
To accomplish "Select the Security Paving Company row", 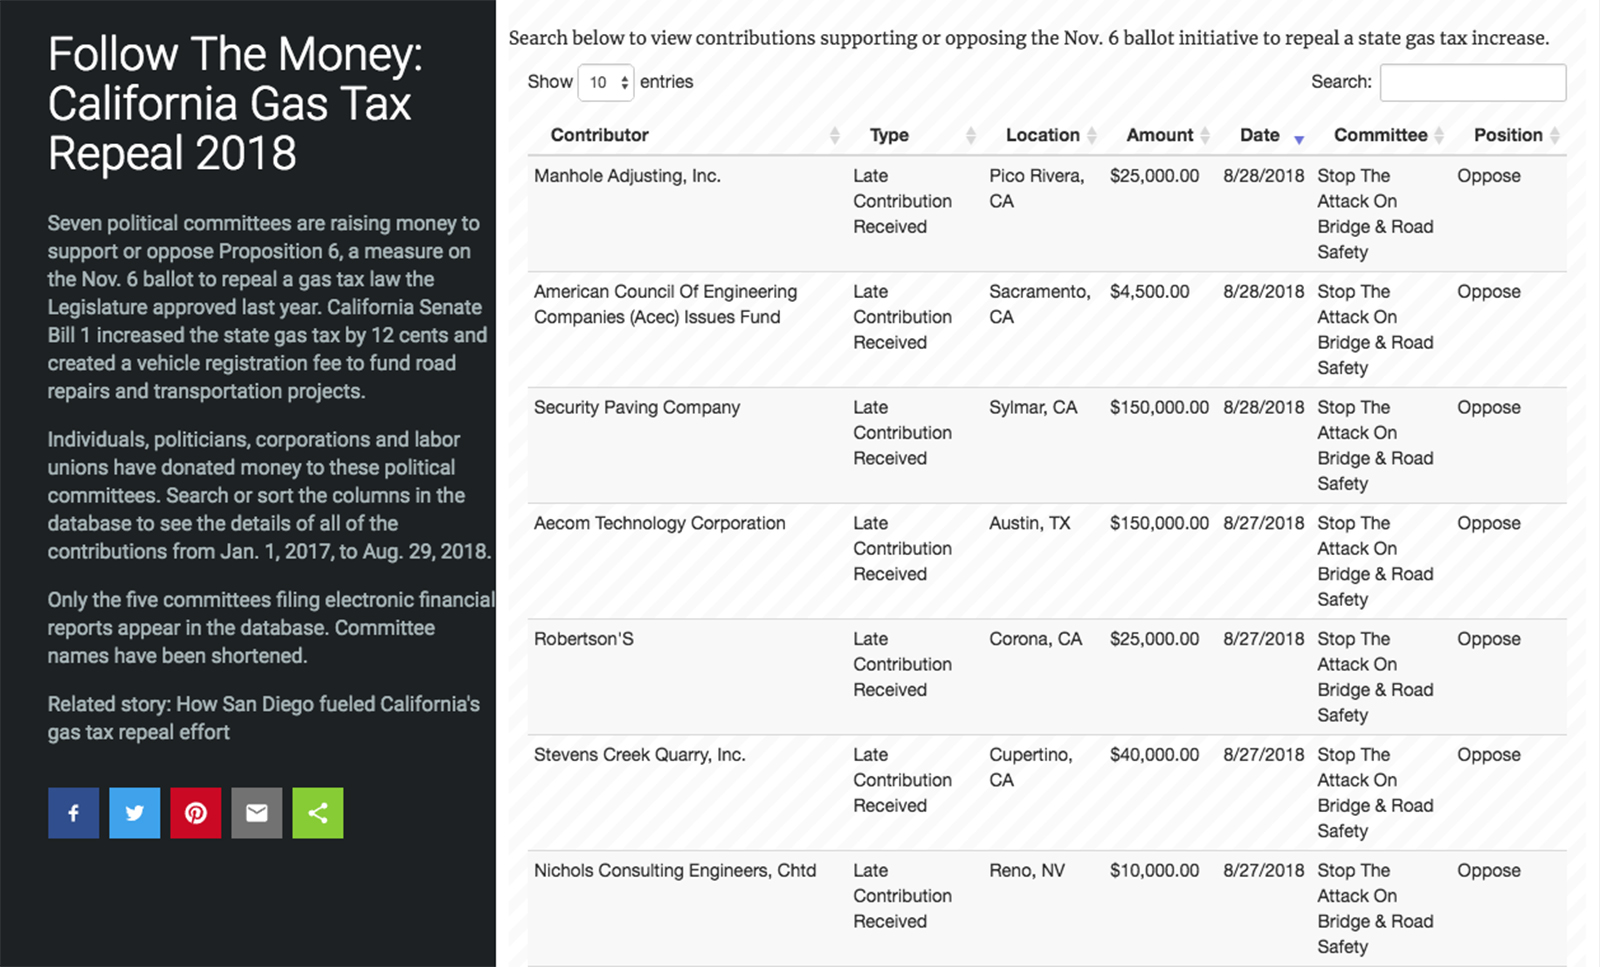I will [x=637, y=408].
